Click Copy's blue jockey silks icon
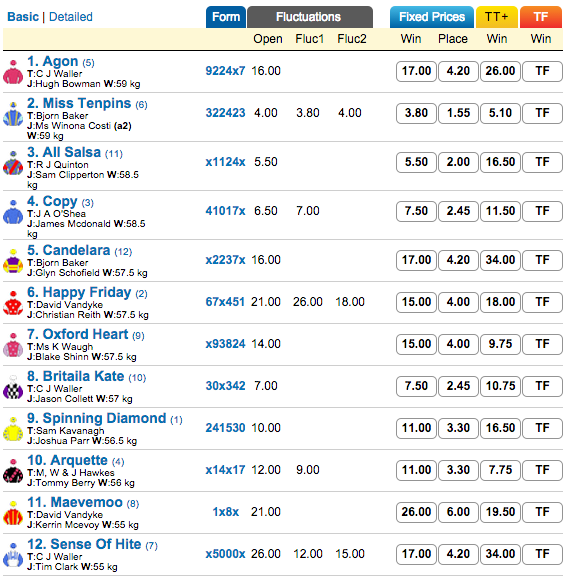 [13, 212]
